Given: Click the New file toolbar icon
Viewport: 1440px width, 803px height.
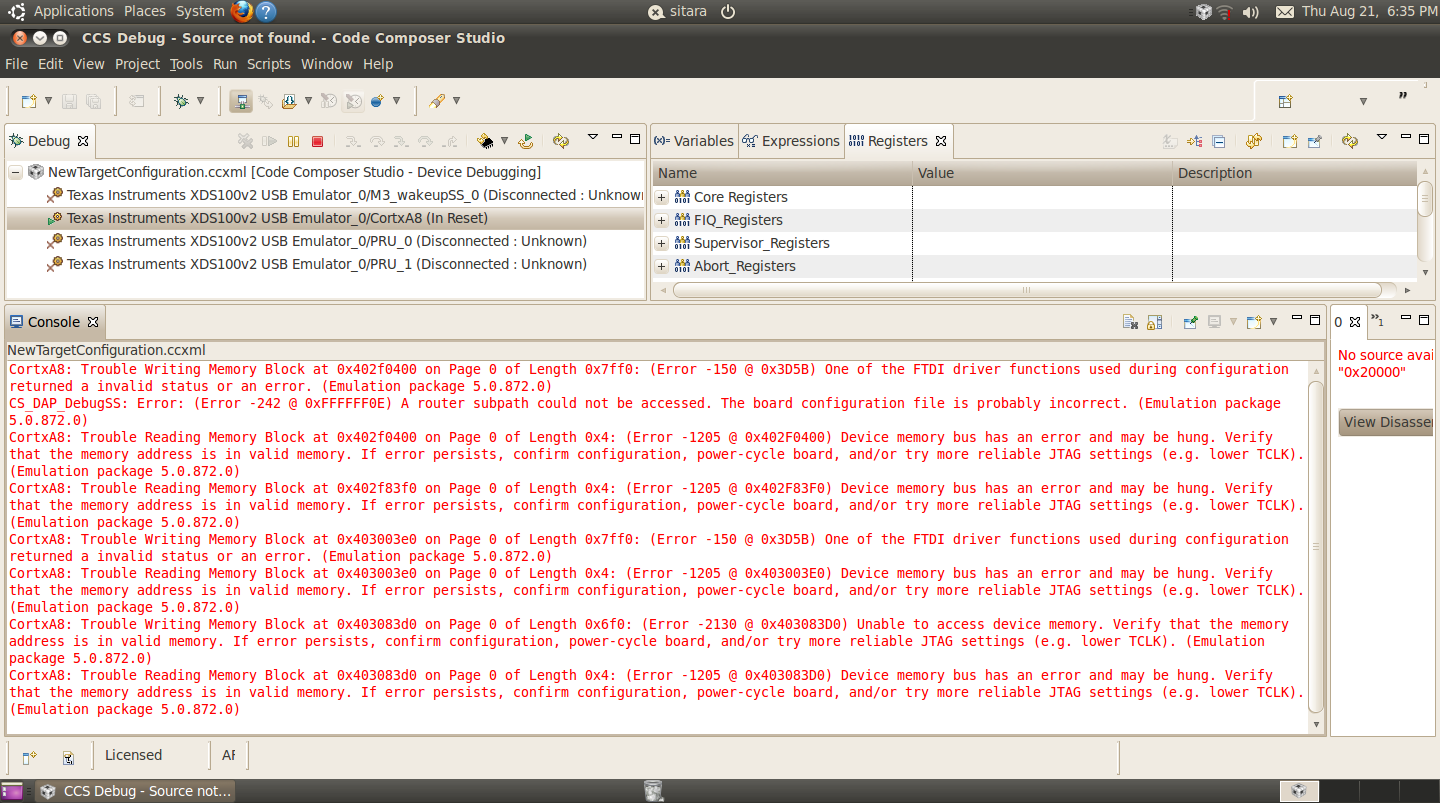Looking at the screenshot, I should 29,101.
